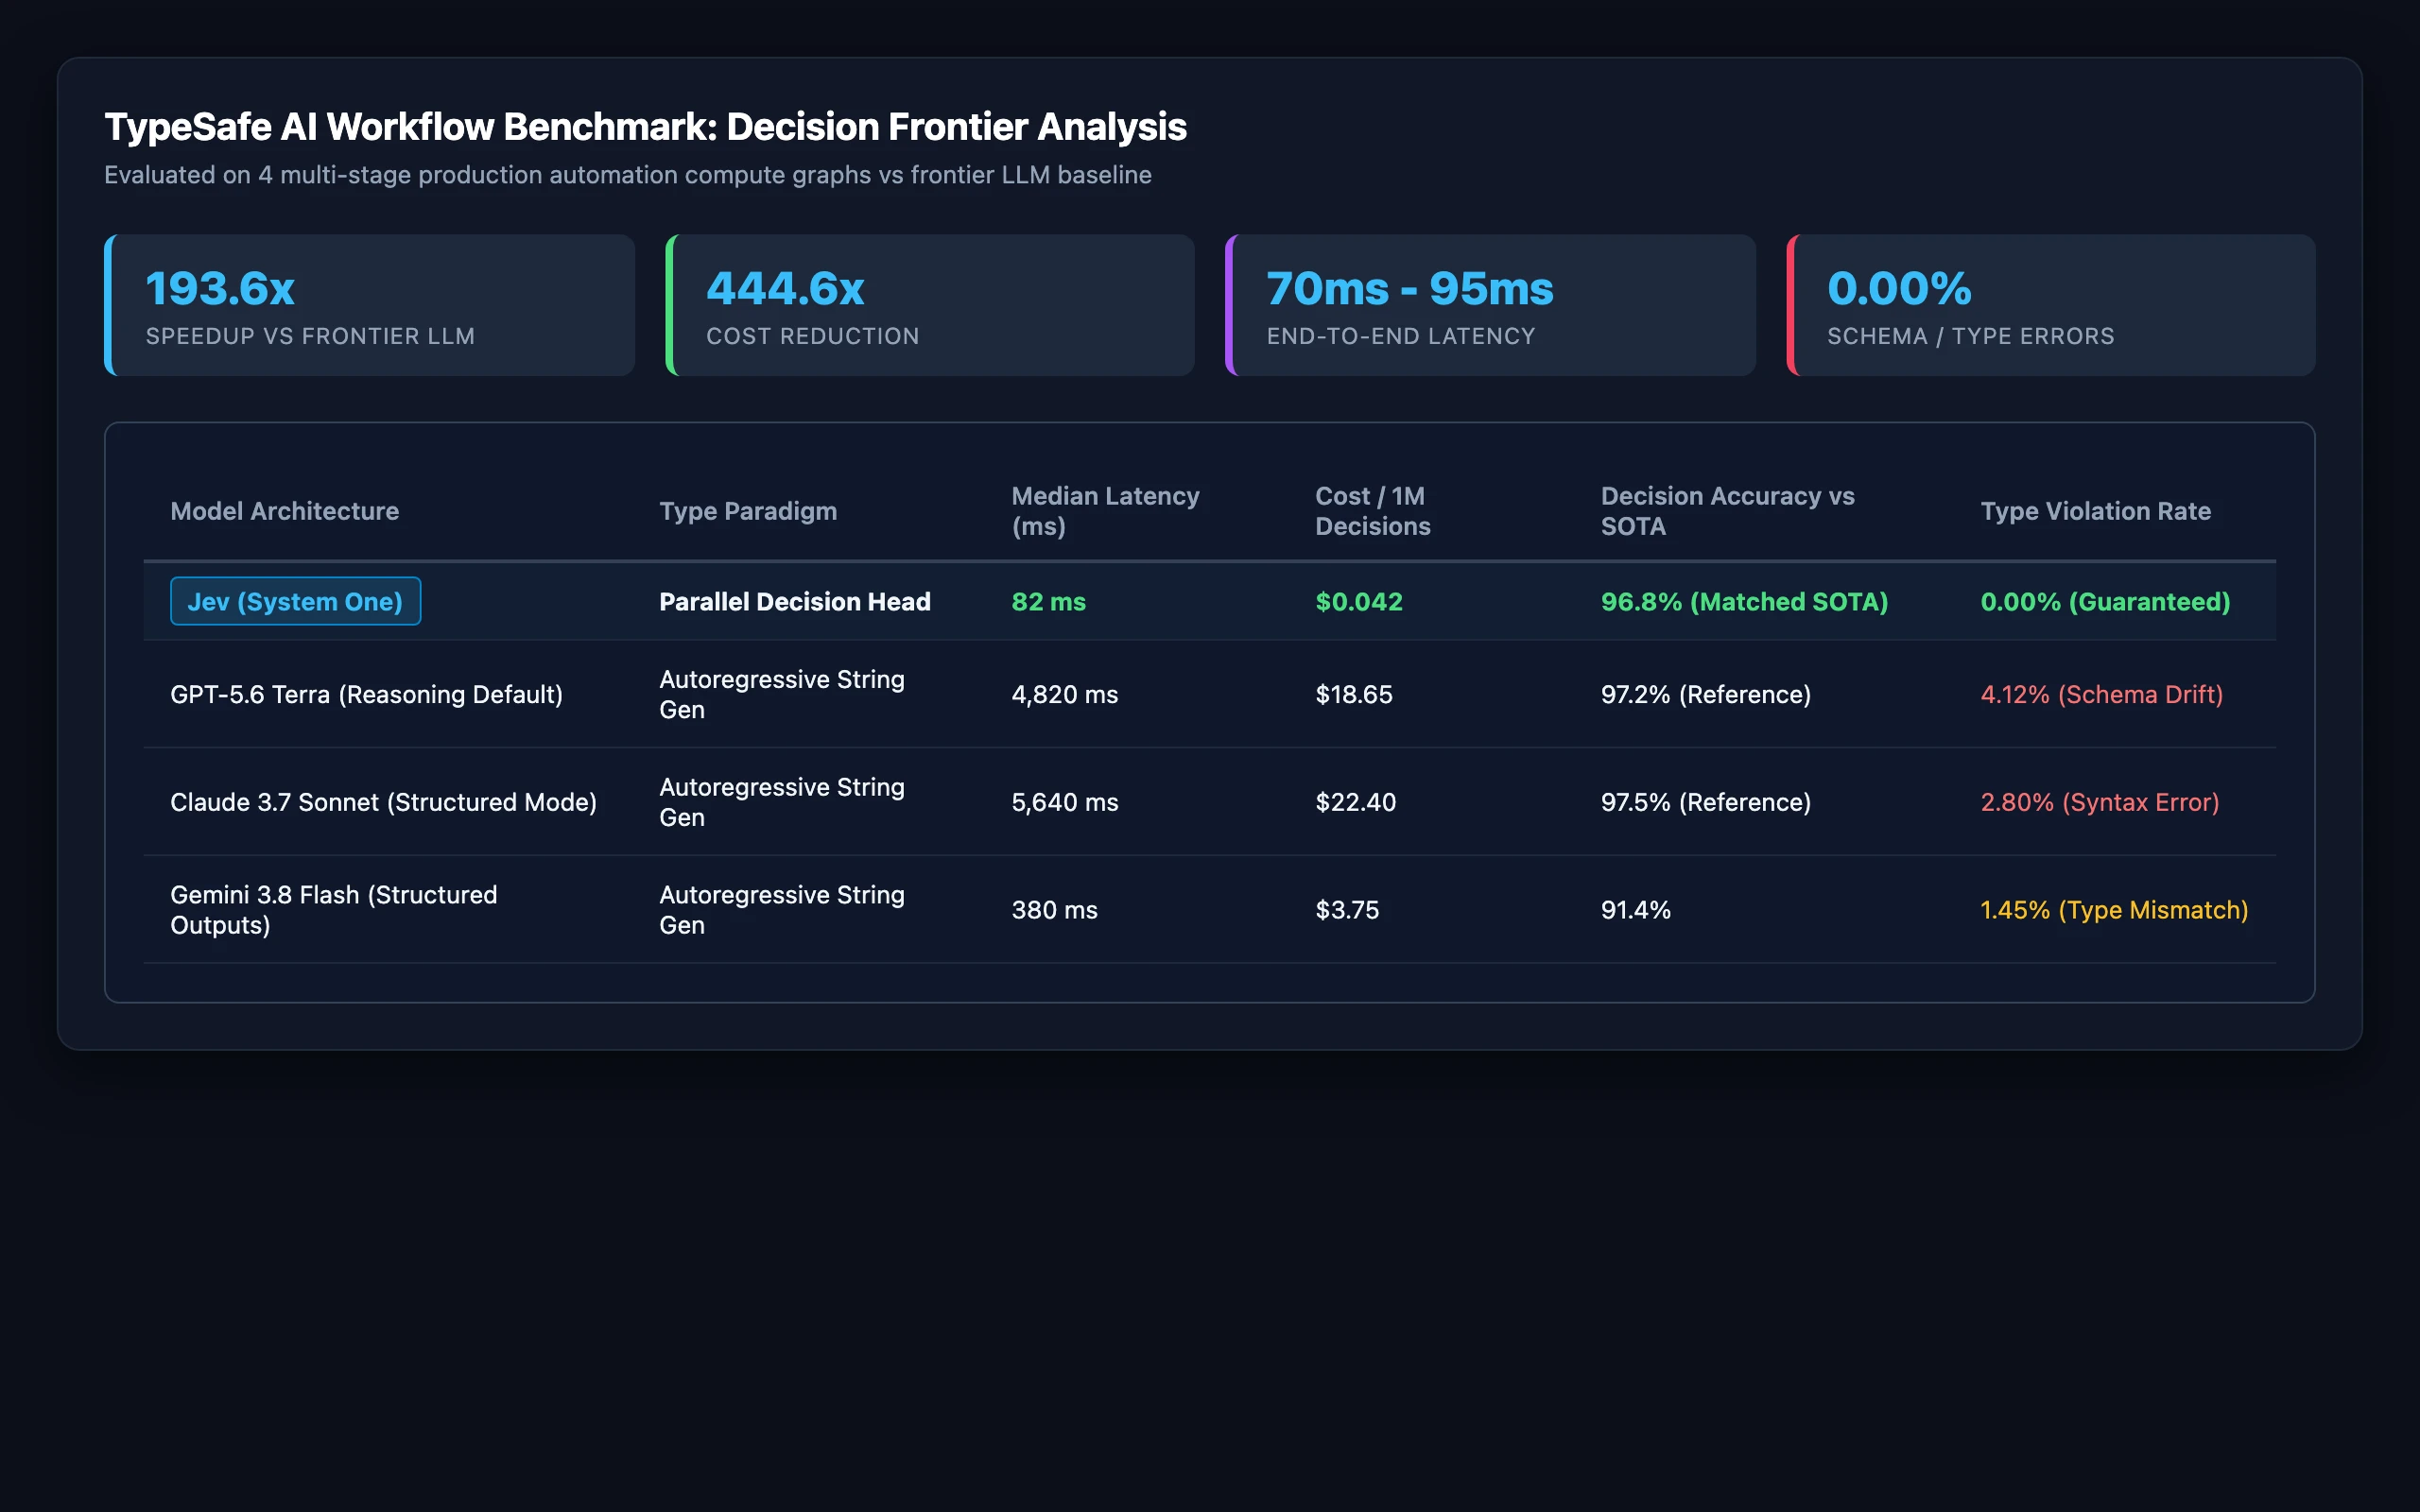
Task: Select the GPT-5.6 Terra (Reasoning Default) row name
Action: click(366, 694)
